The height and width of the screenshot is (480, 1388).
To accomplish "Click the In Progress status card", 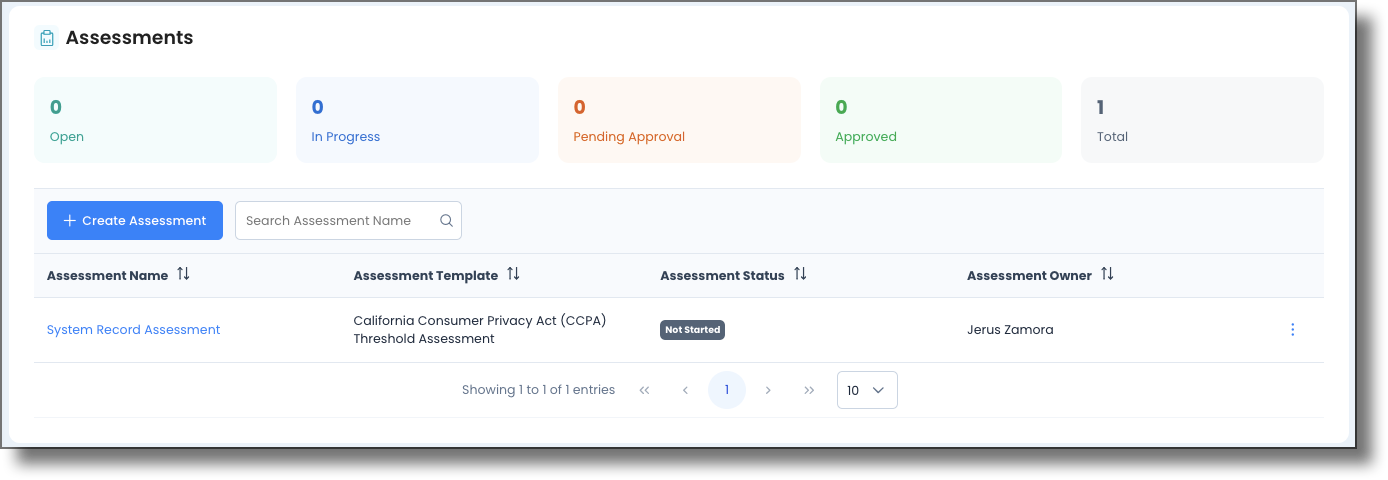I will click(x=417, y=120).
